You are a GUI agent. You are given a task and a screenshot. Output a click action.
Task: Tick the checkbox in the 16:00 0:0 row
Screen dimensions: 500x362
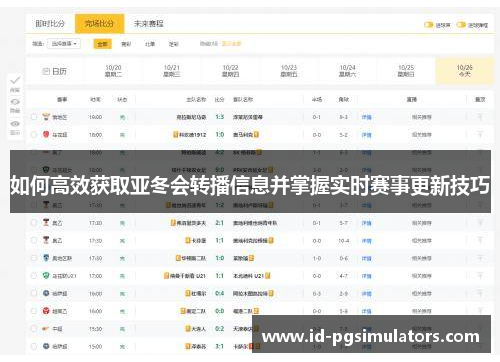tap(34, 311)
